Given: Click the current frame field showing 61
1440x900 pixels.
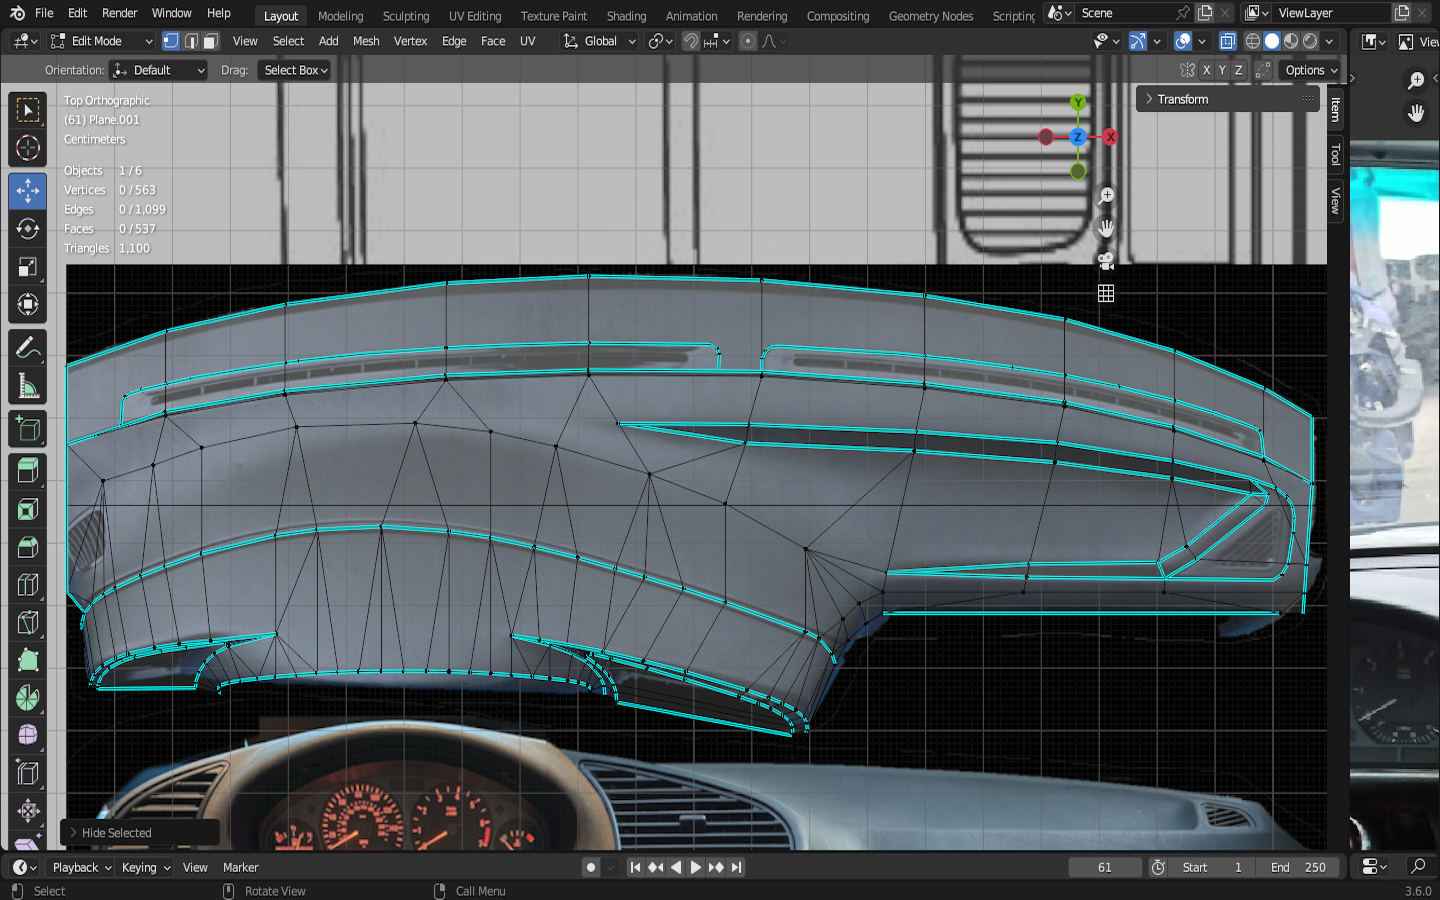Looking at the screenshot, I should pyautogui.click(x=1104, y=867).
